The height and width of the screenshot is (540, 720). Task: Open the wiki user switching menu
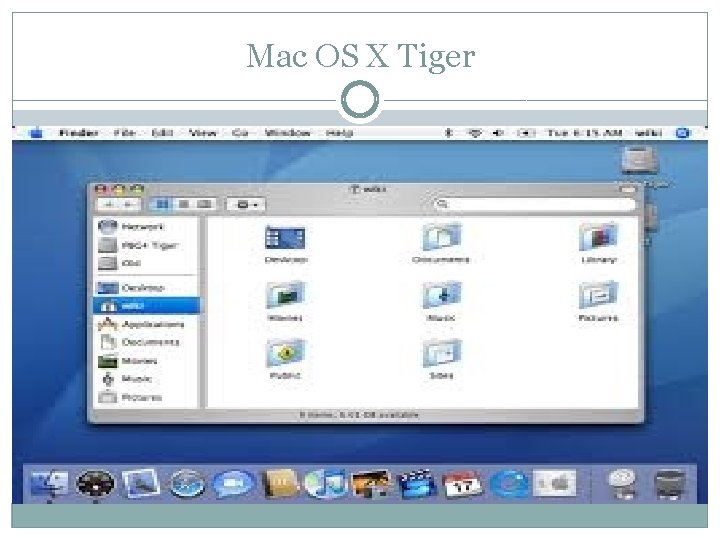click(648, 133)
